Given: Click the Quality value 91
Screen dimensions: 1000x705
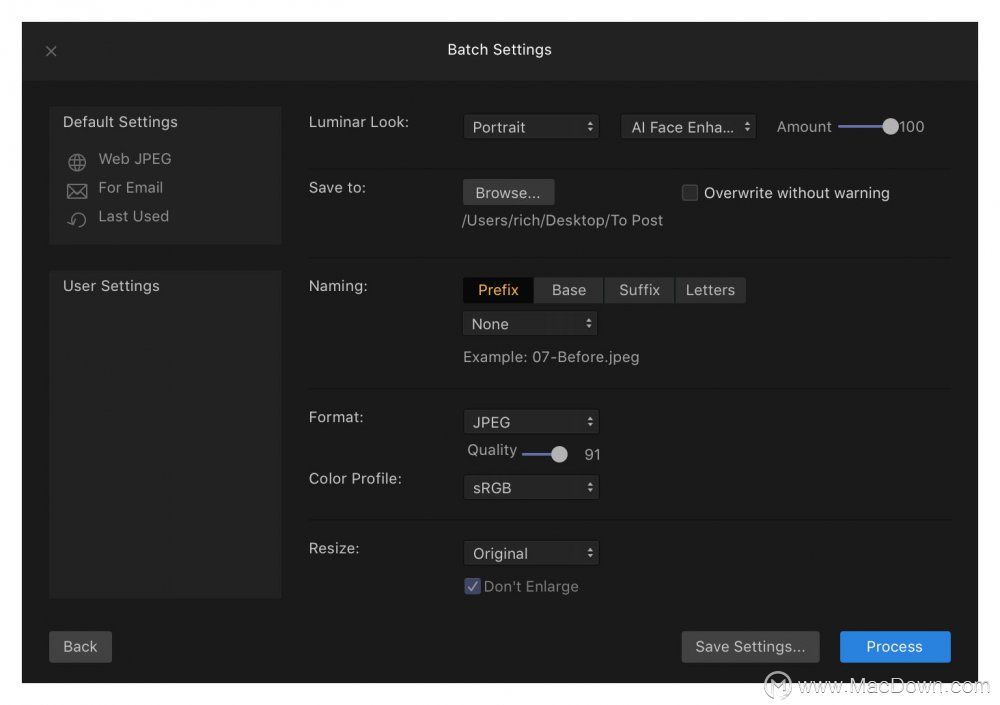Looking at the screenshot, I should 592,454.
